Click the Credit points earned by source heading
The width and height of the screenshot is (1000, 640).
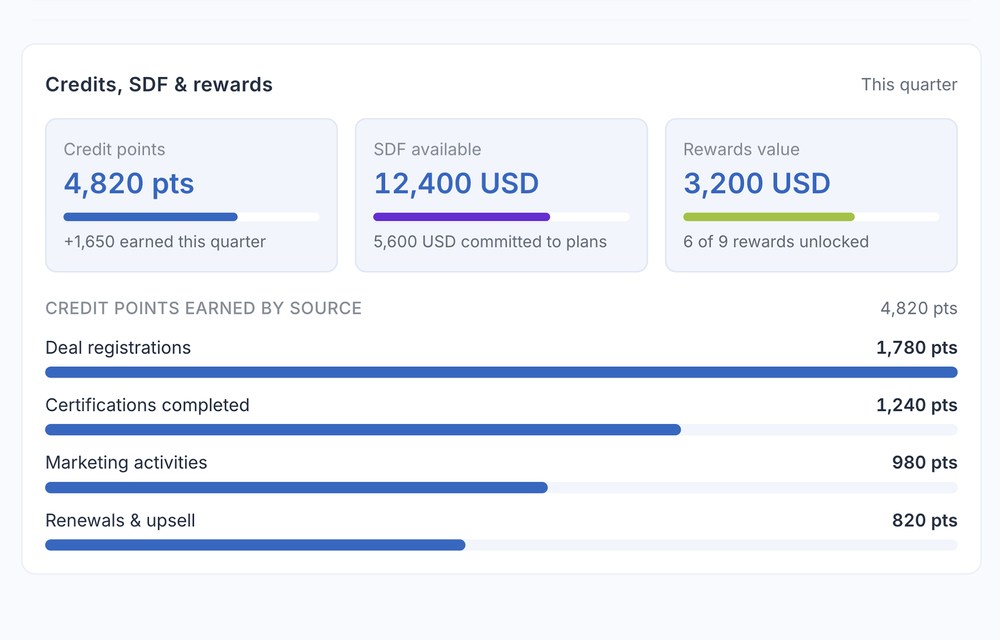[x=203, y=309]
